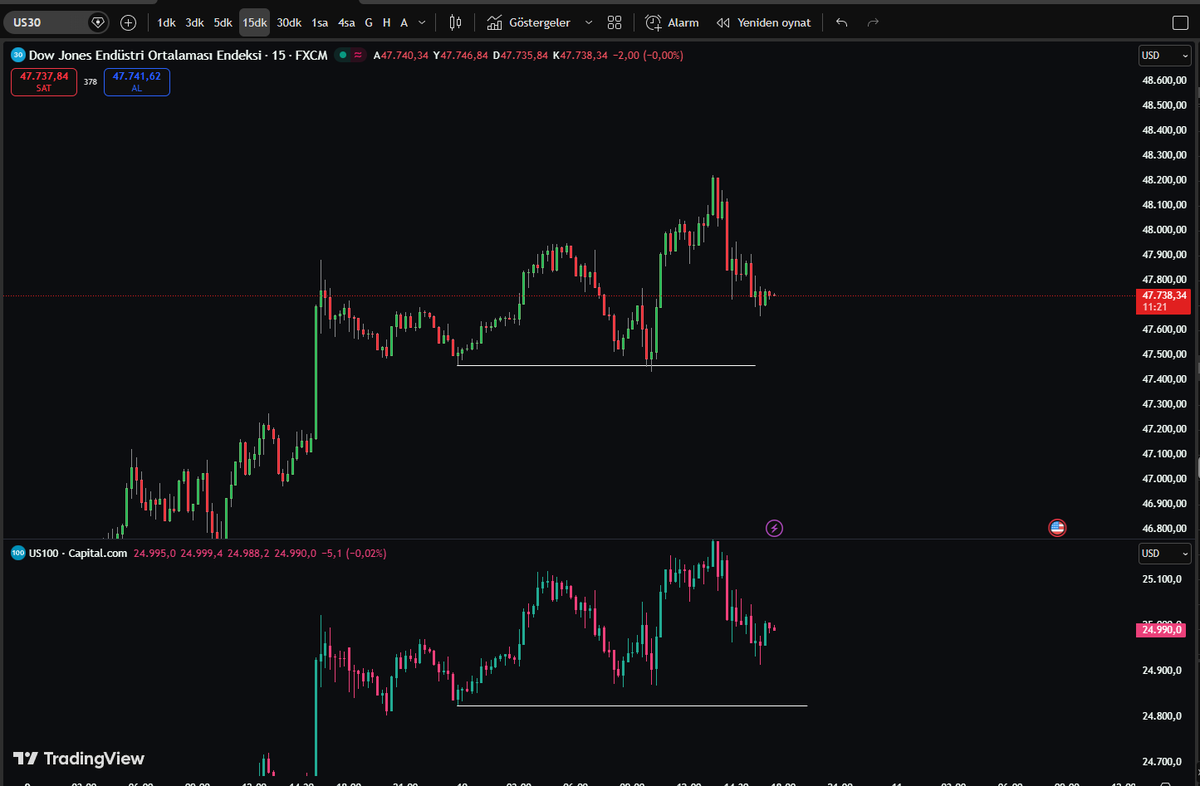Click the 48.200,00 price axis label
The width and height of the screenshot is (1200, 786).
click(x=1165, y=180)
